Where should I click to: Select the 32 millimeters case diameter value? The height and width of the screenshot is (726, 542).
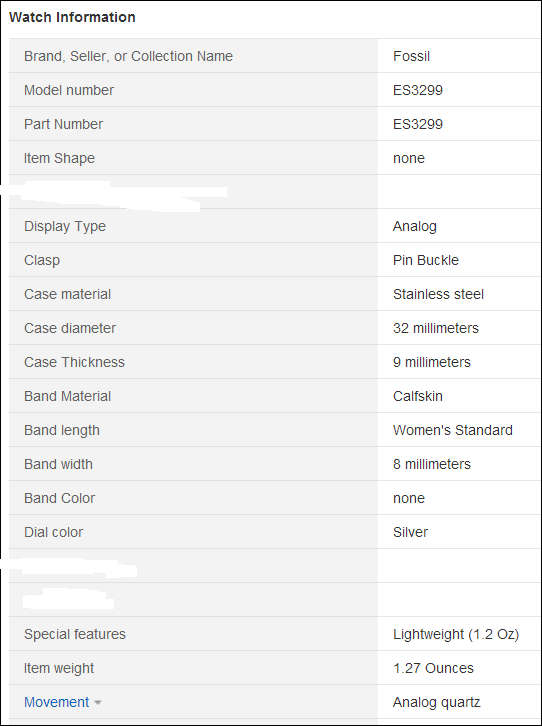[x=436, y=328]
